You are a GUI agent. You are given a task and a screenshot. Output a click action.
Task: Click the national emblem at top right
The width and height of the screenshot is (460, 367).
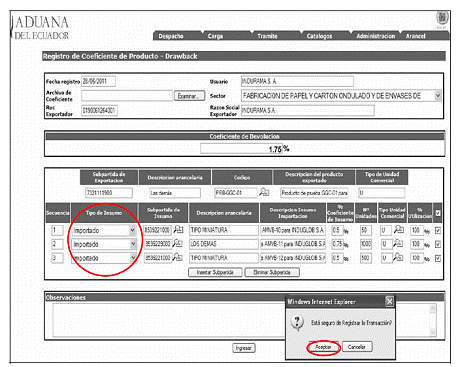pyautogui.click(x=442, y=18)
